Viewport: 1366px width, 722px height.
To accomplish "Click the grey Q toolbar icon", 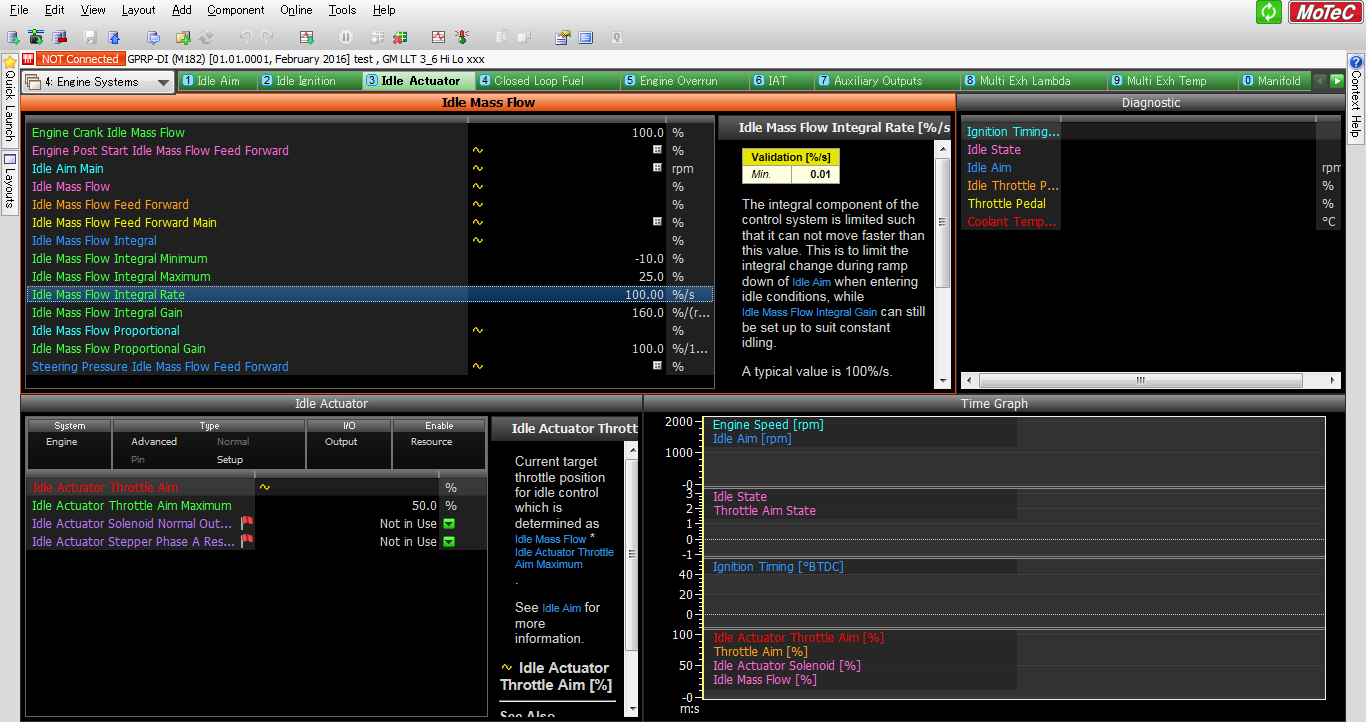I will (x=617, y=37).
